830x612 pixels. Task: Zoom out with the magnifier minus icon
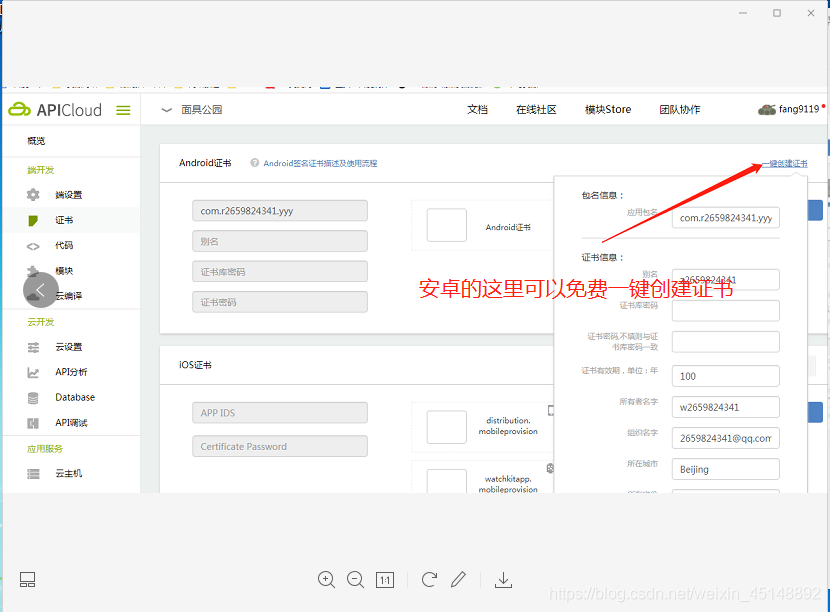[x=355, y=580]
